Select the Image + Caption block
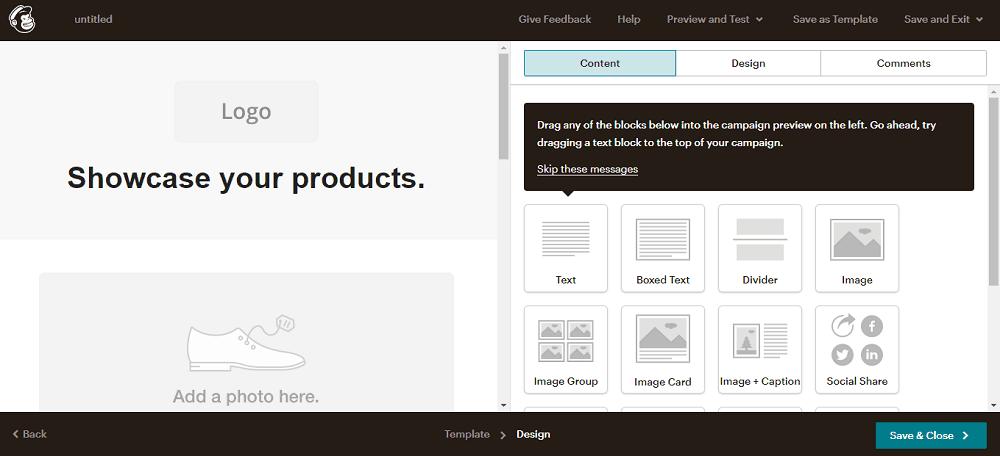The height and width of the screenshot is (456, 1000). click(x=760, y=349)
